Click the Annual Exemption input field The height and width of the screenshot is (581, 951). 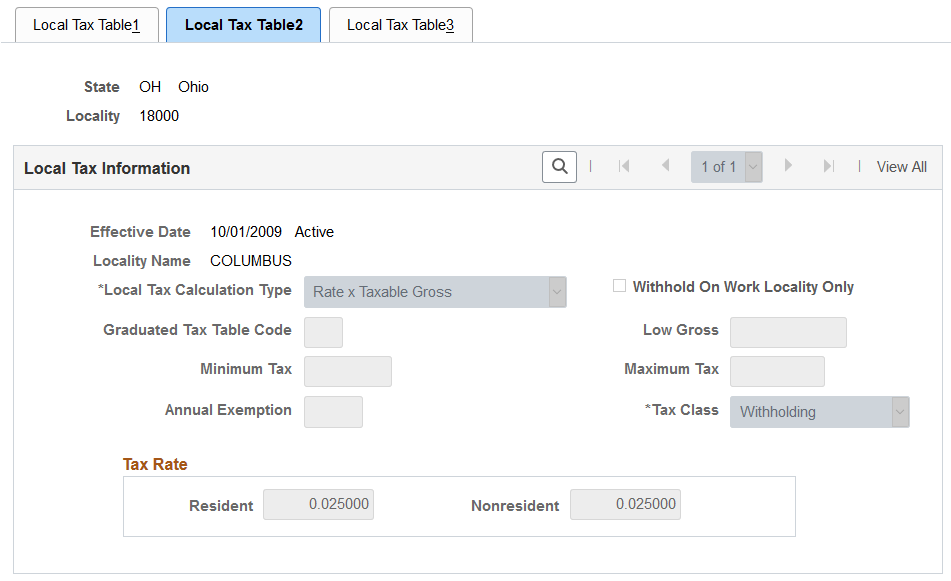click(x=333, y=412)
